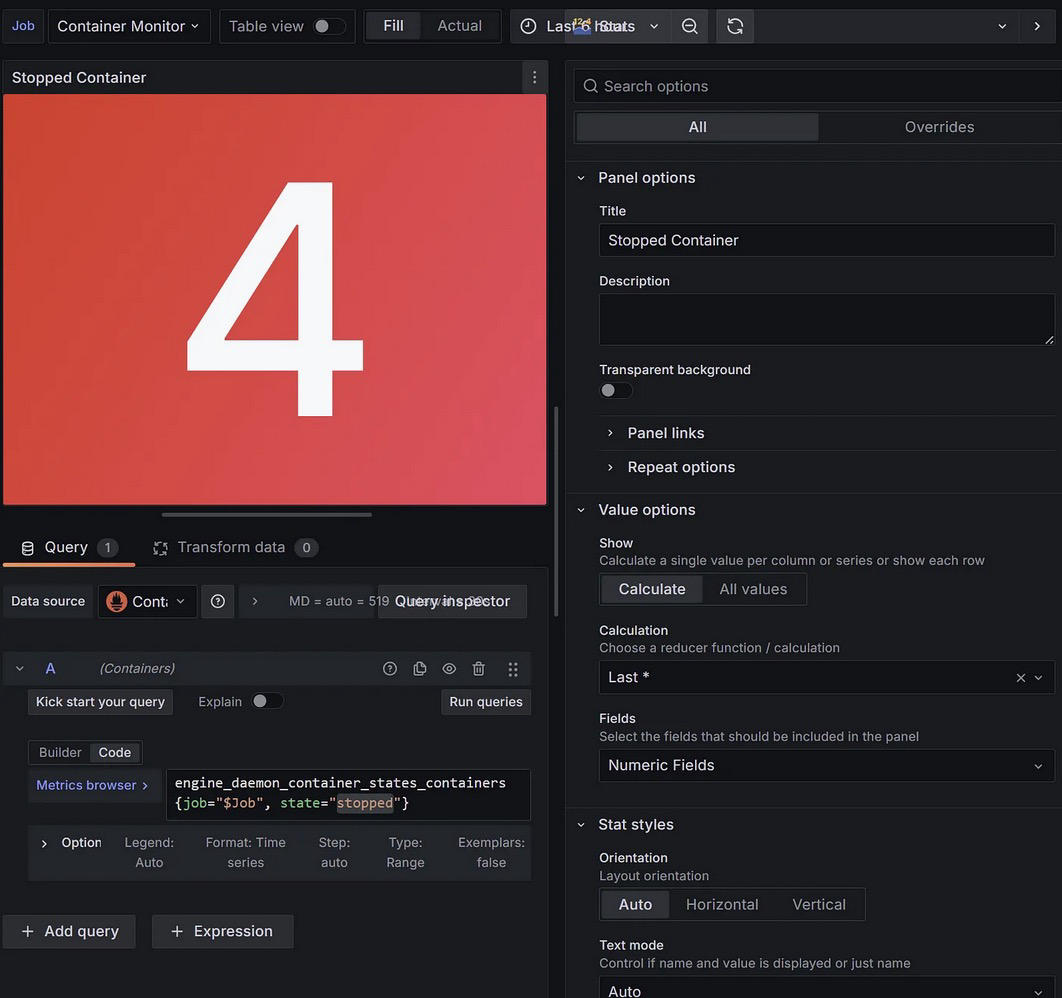Delete query A with trash icon
The width and height of the screenshot is (1062, 998).
(478, 669)
